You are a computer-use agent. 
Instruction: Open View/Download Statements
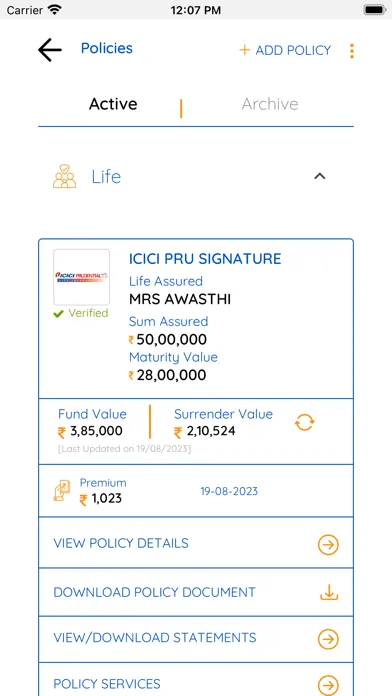196,638
